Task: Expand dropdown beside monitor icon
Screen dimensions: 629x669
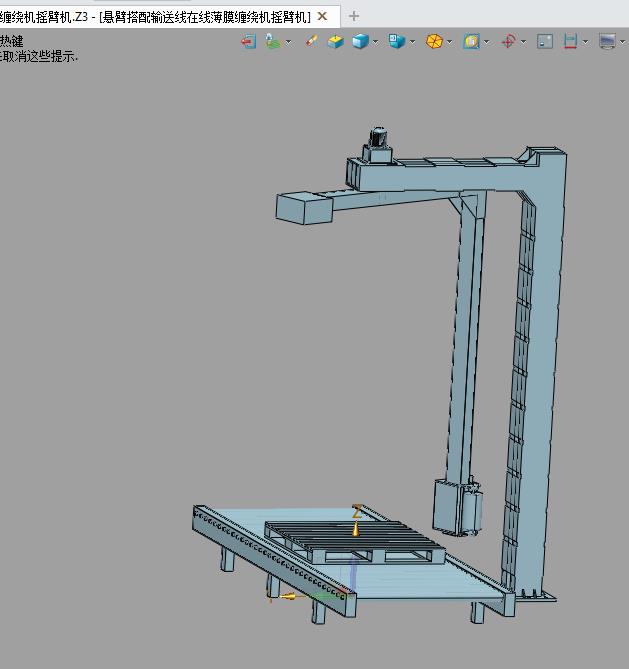Action: coord(622,42)
